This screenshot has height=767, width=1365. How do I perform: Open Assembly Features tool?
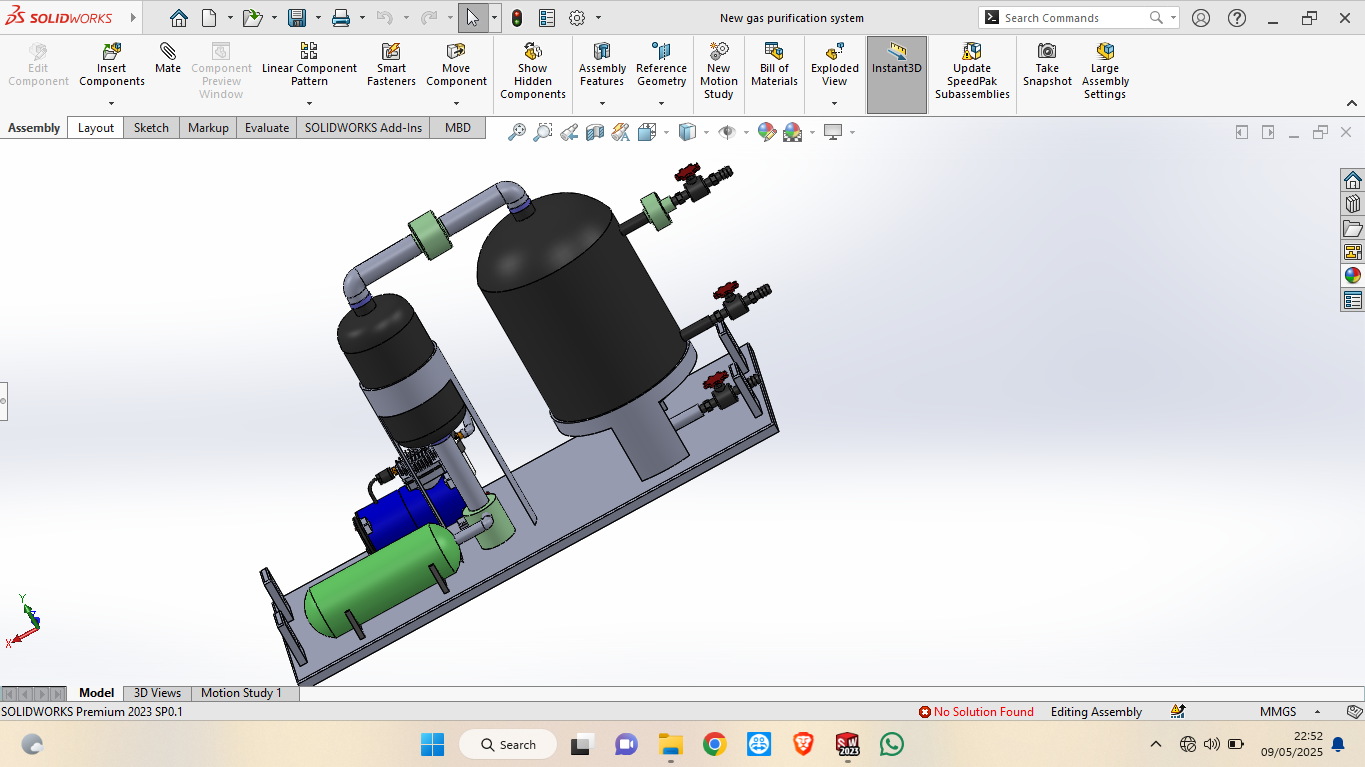click(x=602, y=65)
